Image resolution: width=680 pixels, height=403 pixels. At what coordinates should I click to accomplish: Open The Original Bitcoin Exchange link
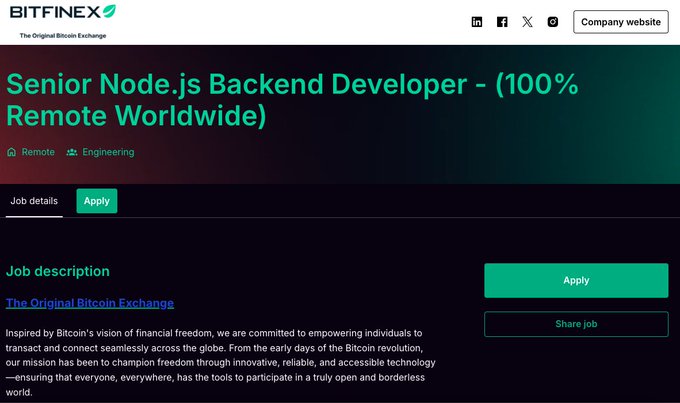coord(90,303)
